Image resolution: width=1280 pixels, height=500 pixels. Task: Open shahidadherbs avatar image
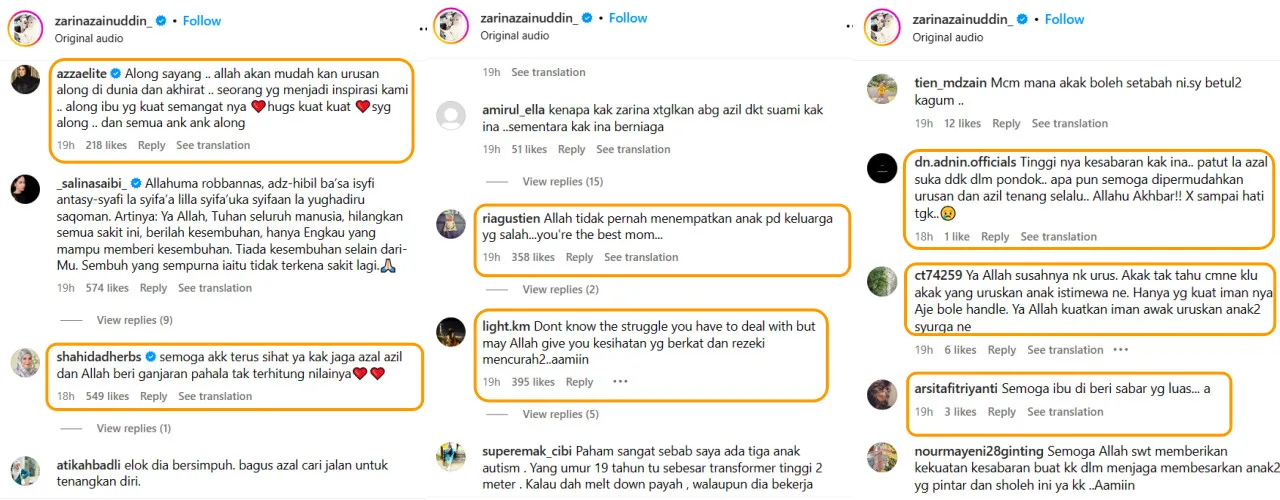tap(25, 362)
